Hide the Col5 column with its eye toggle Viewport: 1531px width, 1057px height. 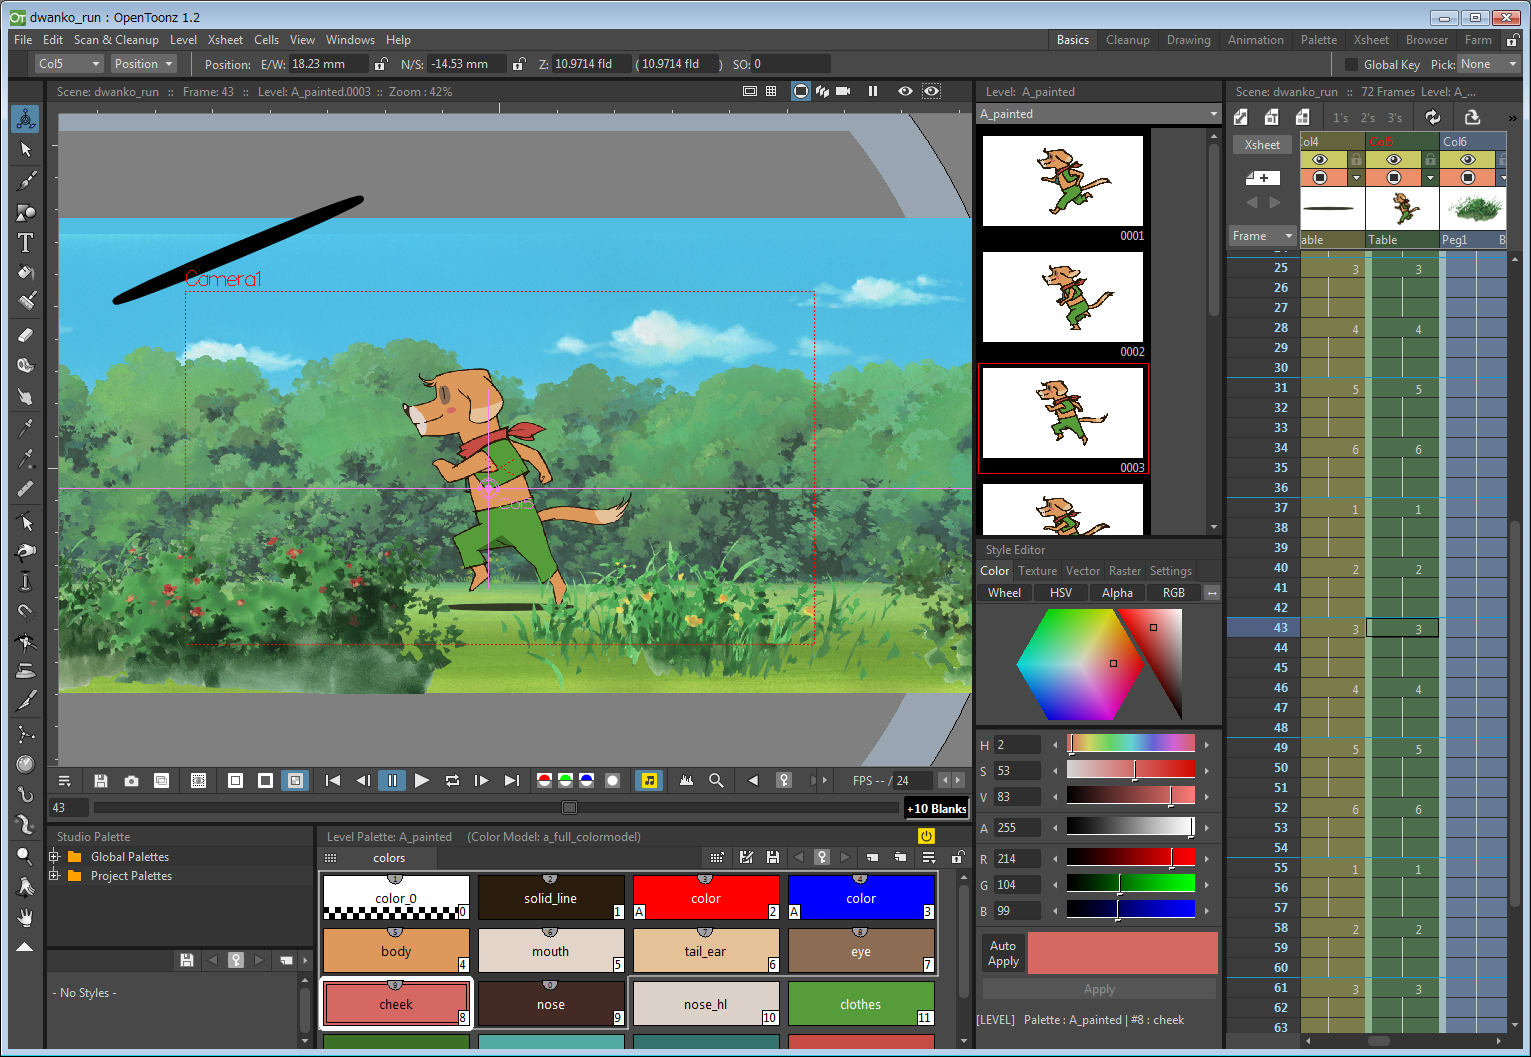[1394, 159]
